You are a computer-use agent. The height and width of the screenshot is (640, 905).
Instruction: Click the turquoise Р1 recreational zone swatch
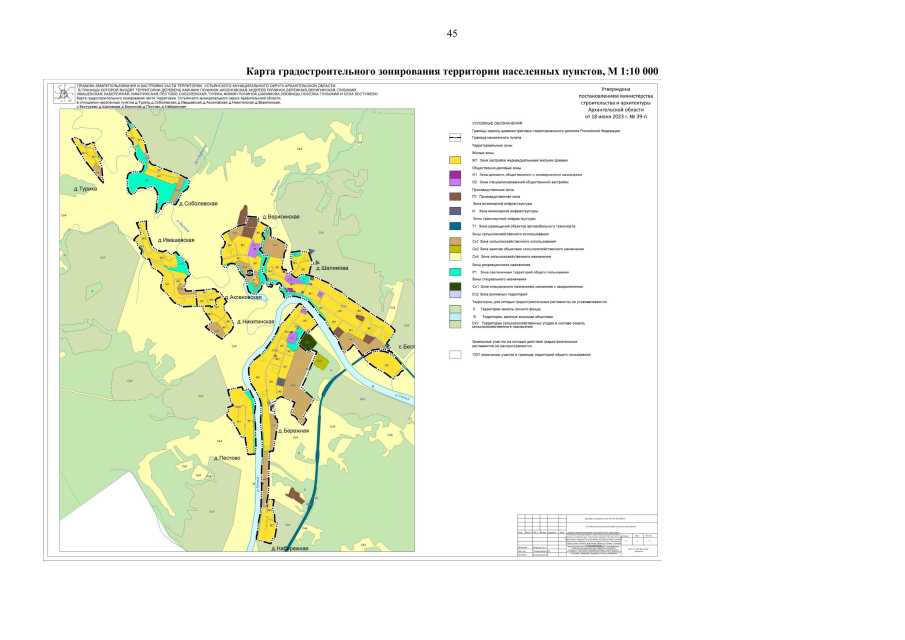tap(455, 272)
